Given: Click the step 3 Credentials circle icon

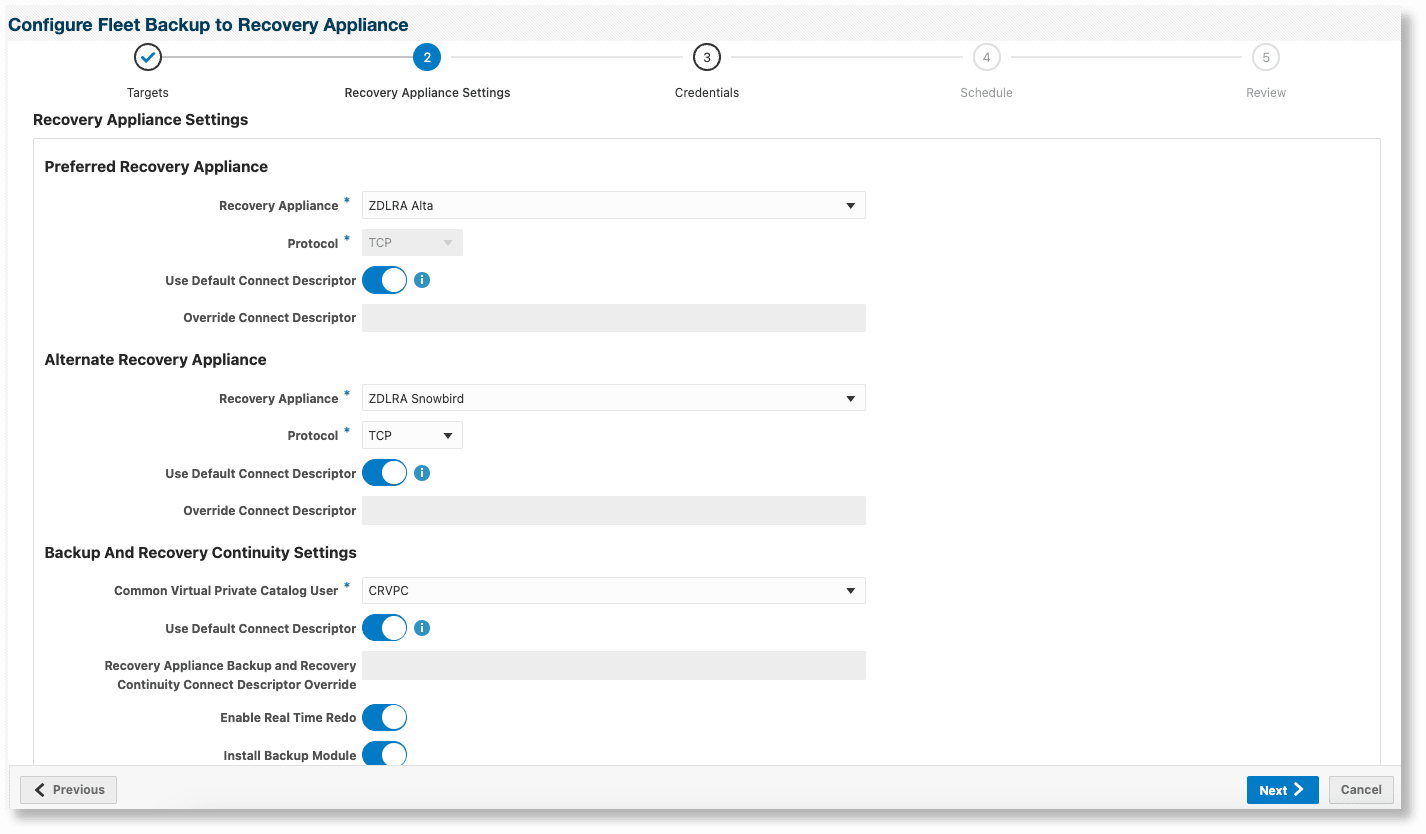Looking at the screenshot, I should (707, 58).
